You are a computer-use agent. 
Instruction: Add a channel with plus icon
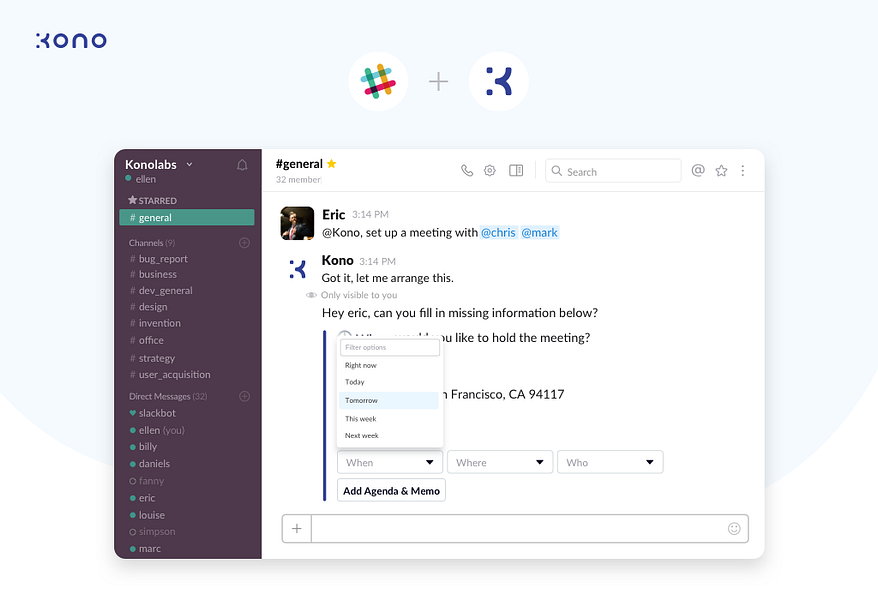(x=245, y=242)
